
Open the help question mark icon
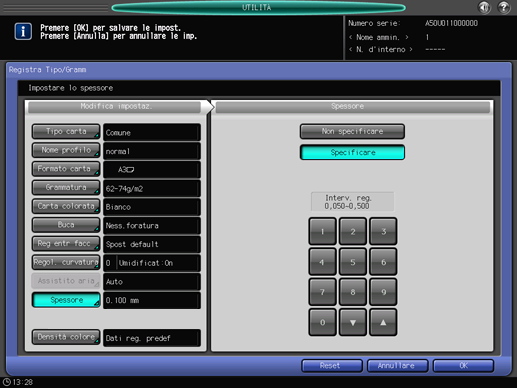(503, 7)
